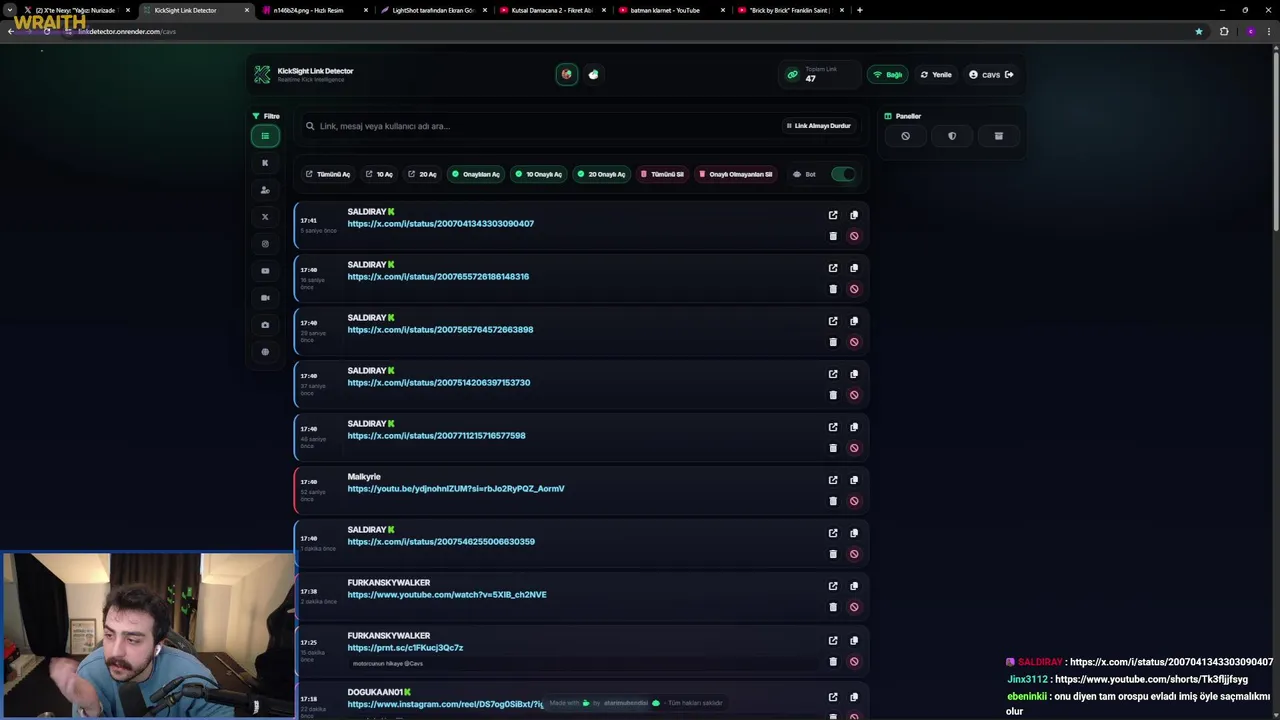Filter links by Kick icon
Screen dimensions: 1280x720
click(265, 163)
